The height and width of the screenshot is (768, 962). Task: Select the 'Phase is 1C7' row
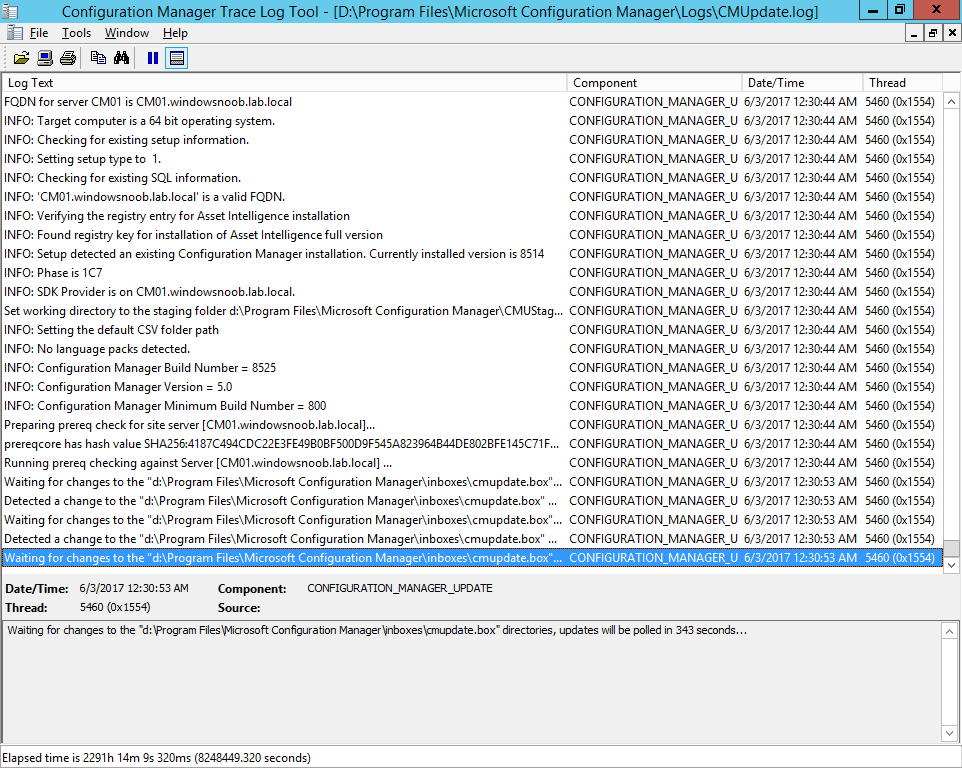point(472,273)
